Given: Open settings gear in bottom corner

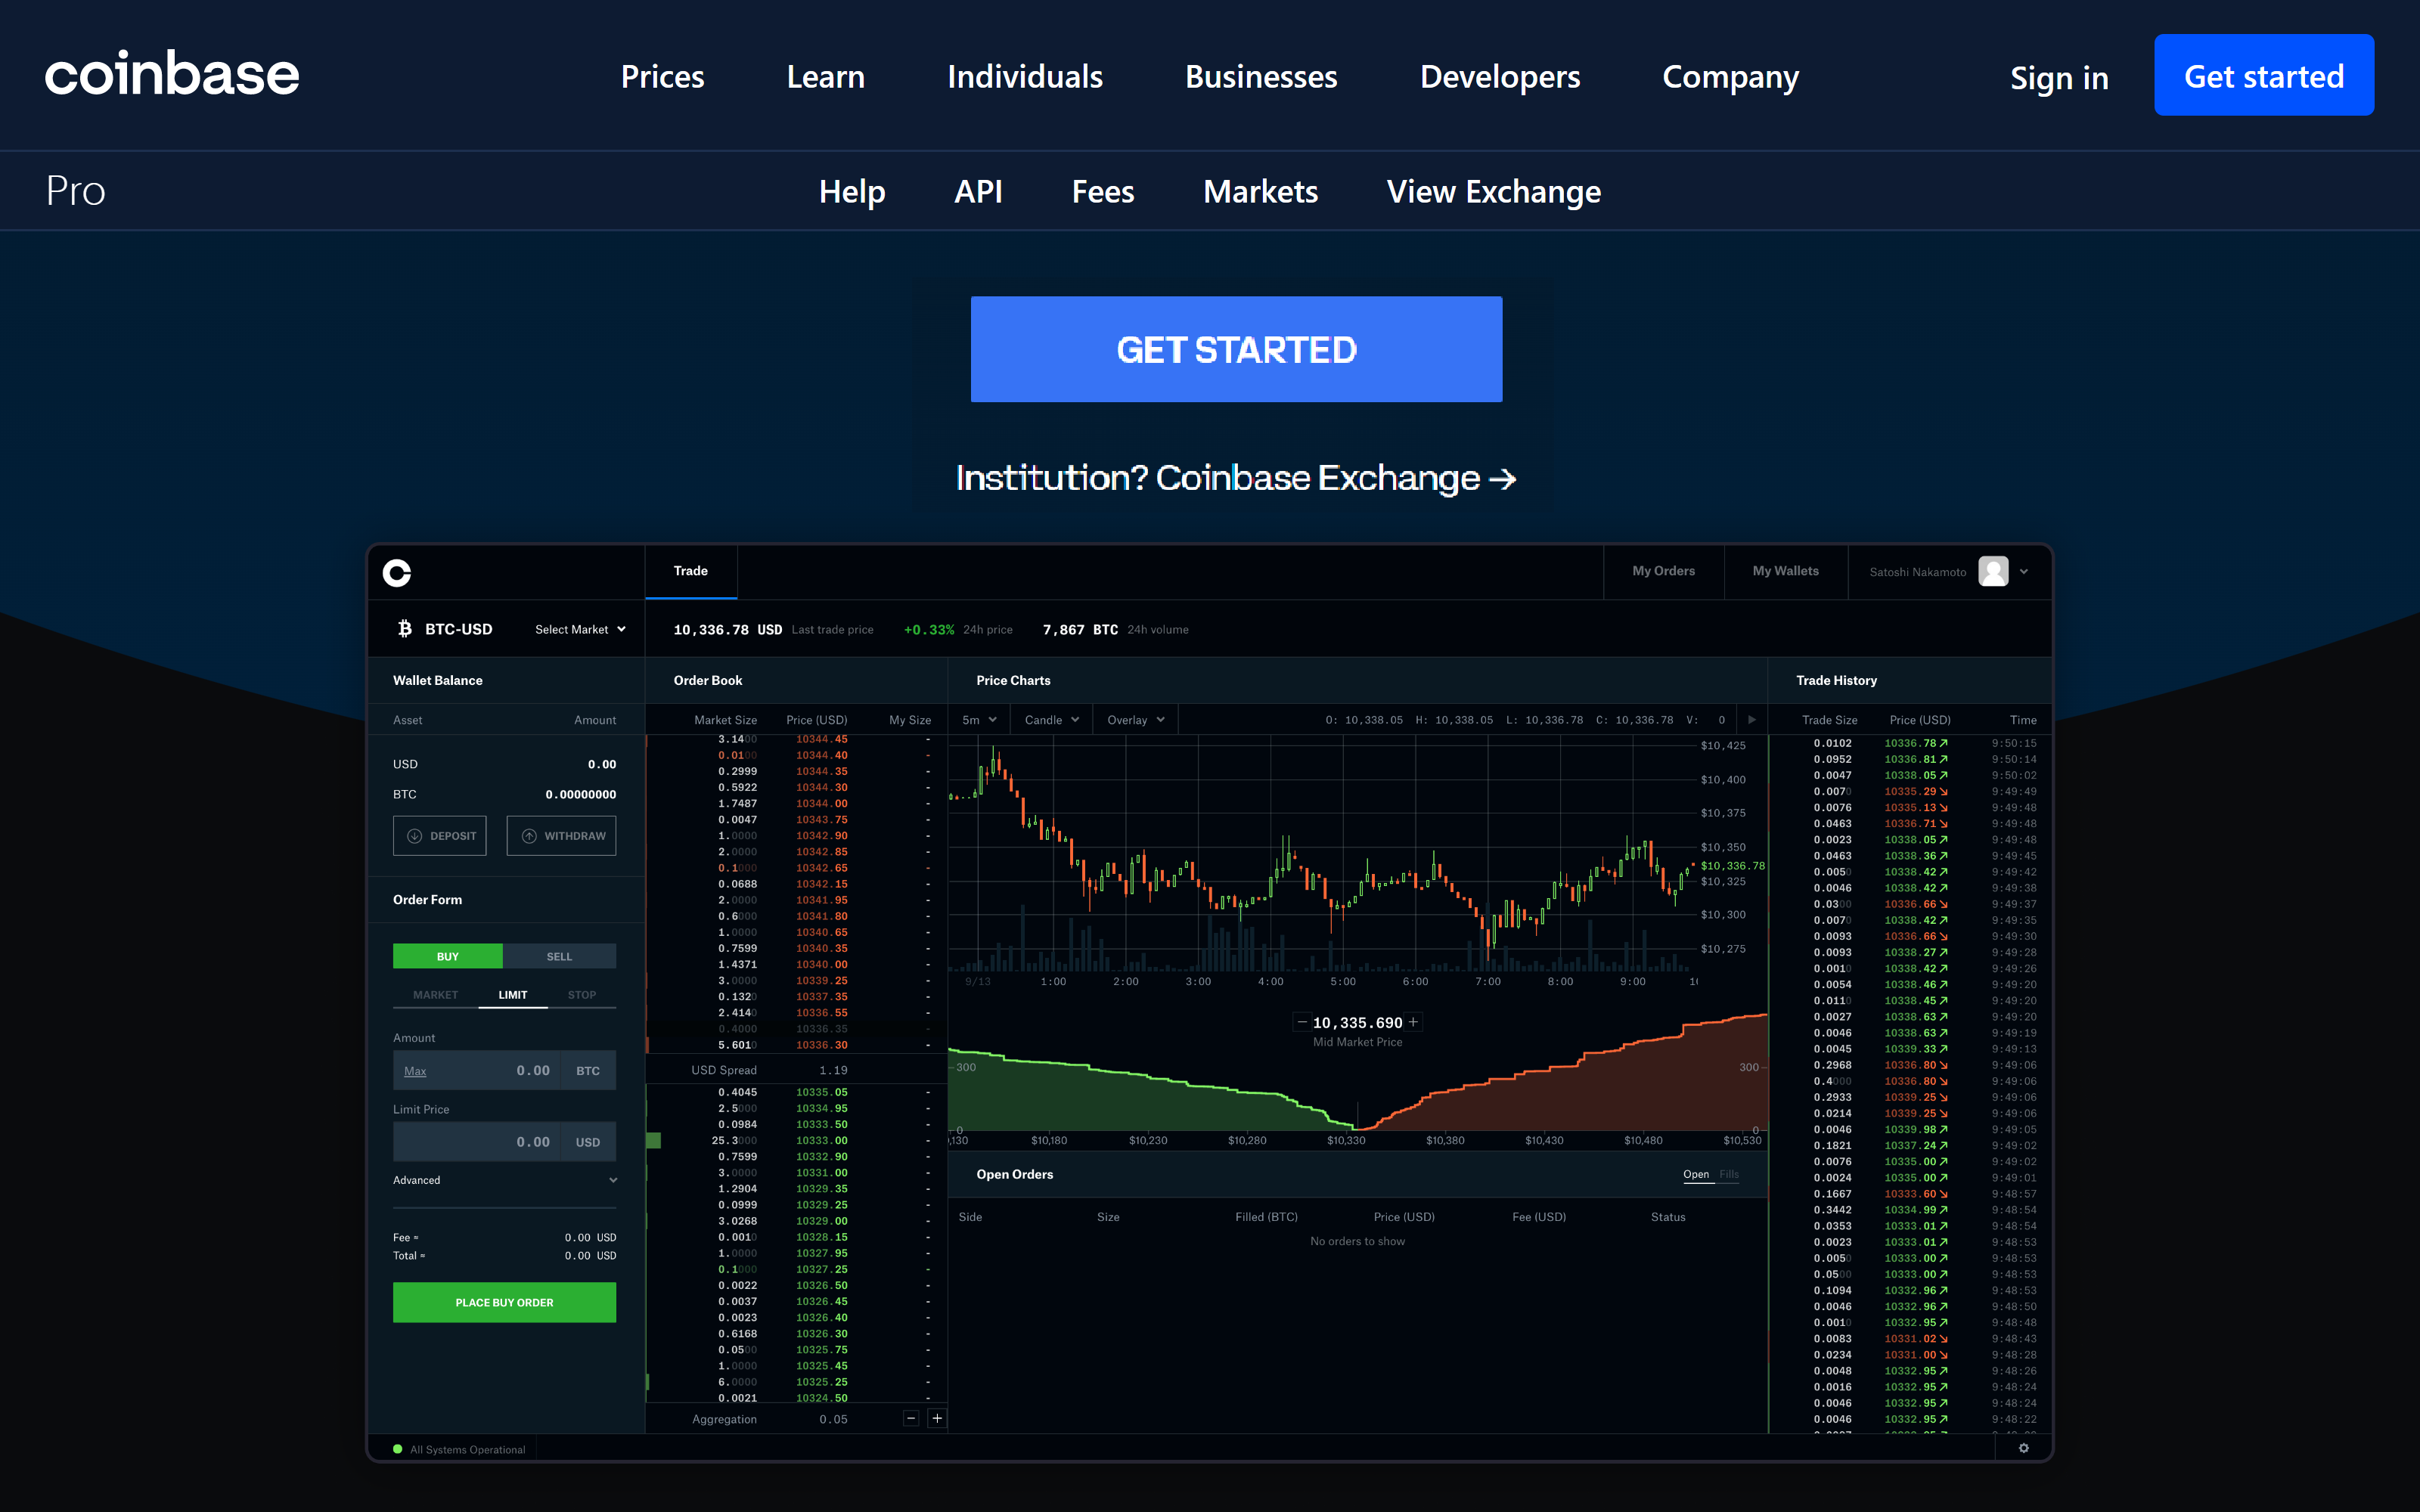Looking at the screenshot, I should [2023, 1448].
